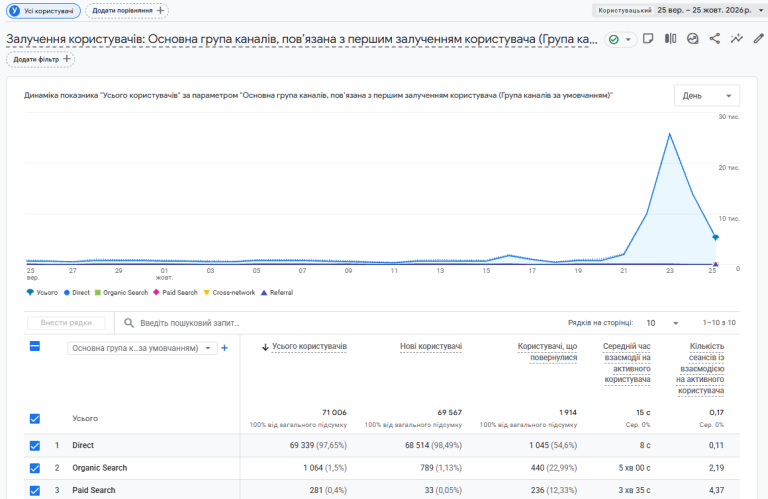Click the cell '68 514 (98,49%)'
Screen dimensions: 768x499
(433, 445)
